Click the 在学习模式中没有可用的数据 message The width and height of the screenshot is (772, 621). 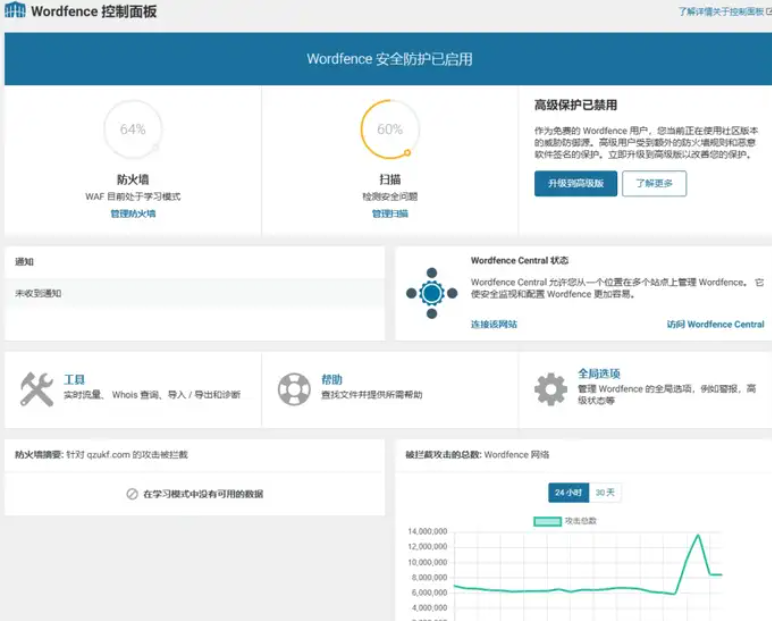pos(203,494)
